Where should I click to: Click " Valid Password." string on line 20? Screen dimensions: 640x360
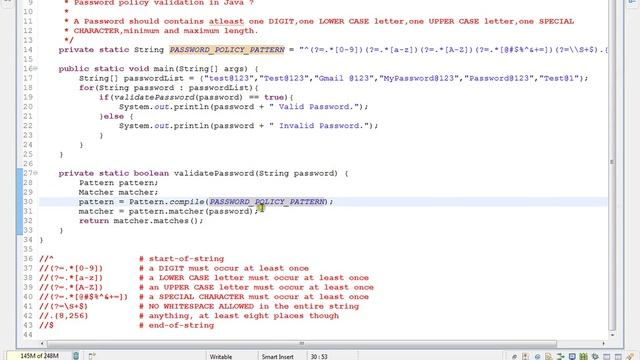[x=313, y=107]
